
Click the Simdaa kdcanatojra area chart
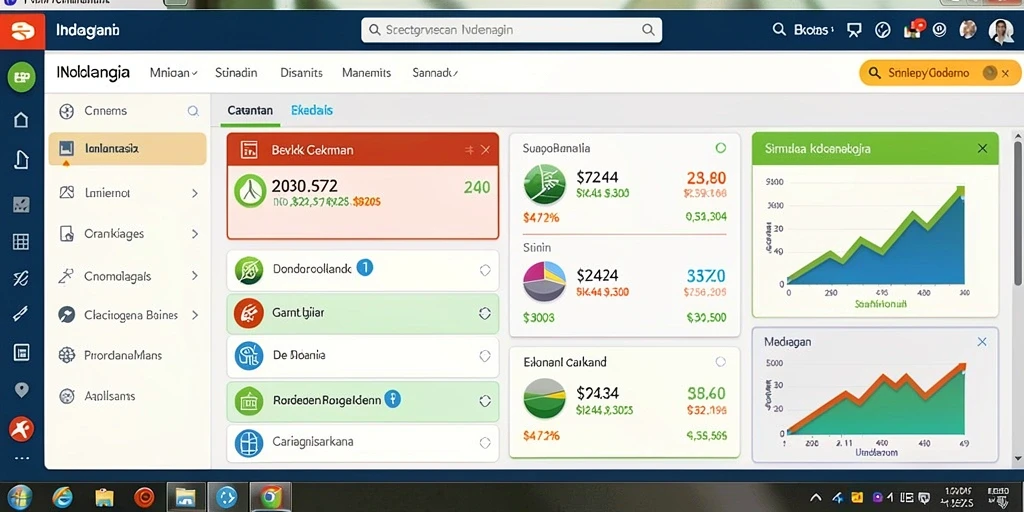point(875,234)
